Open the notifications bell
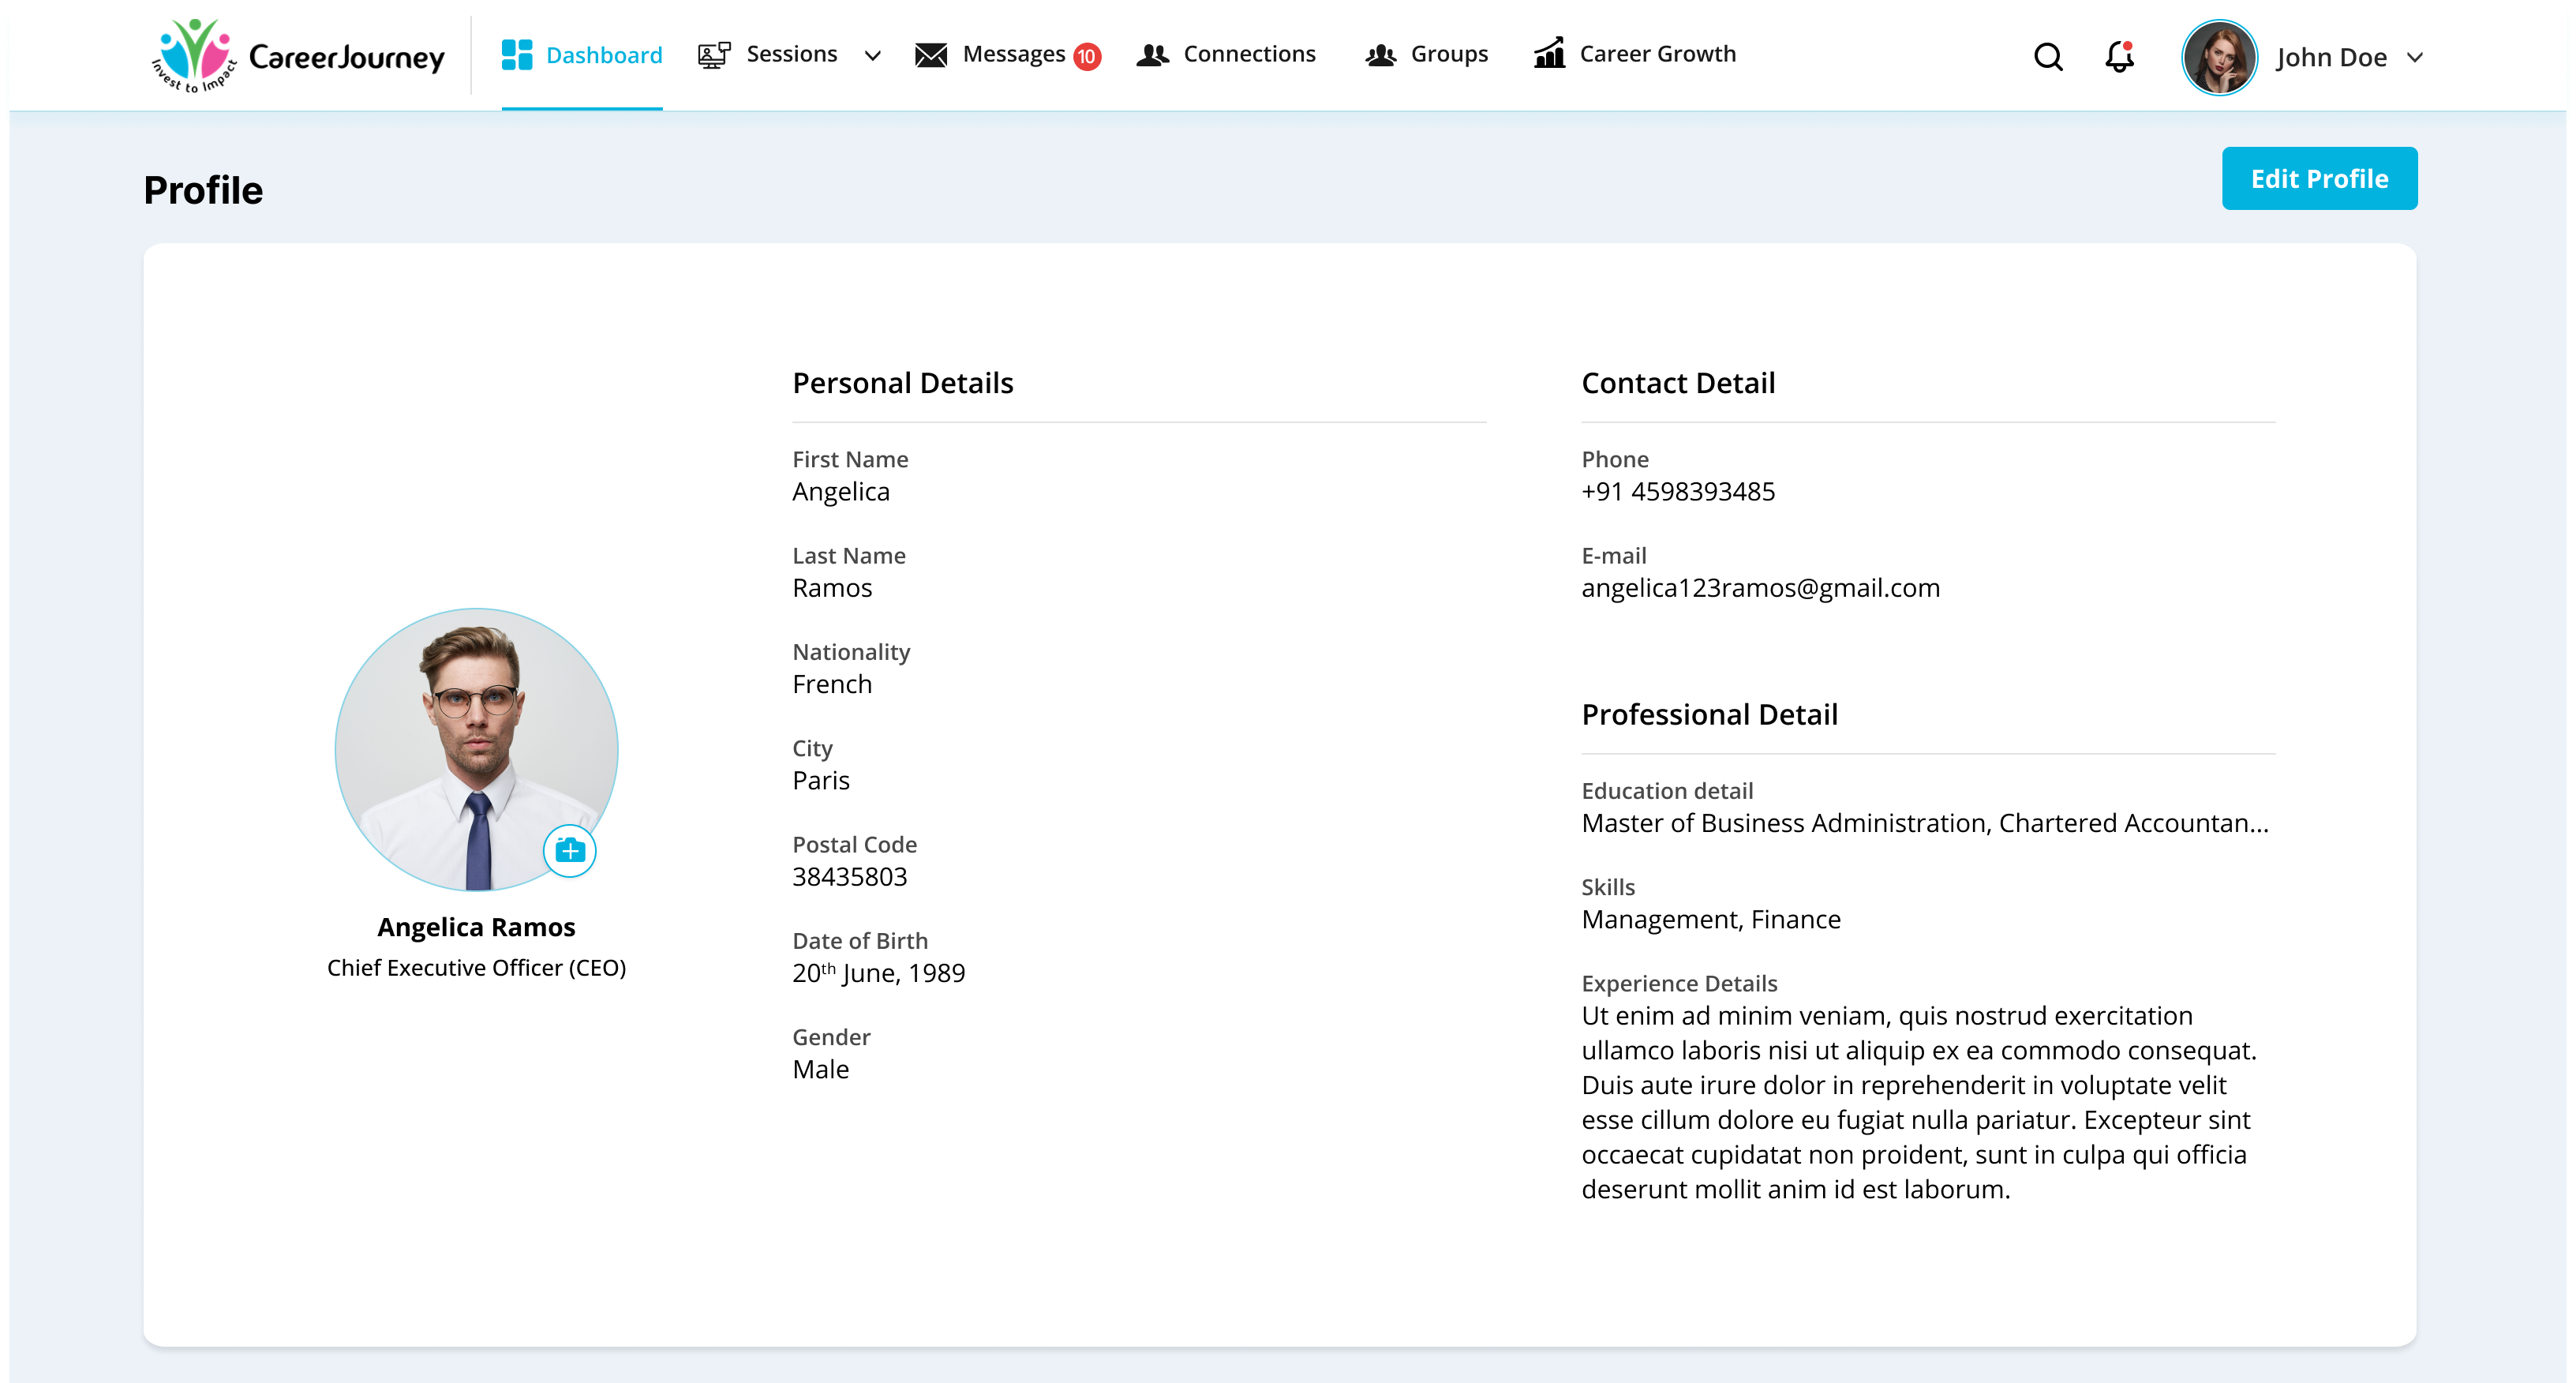Screen dimensions: 2576x1383 [2119, 56]
